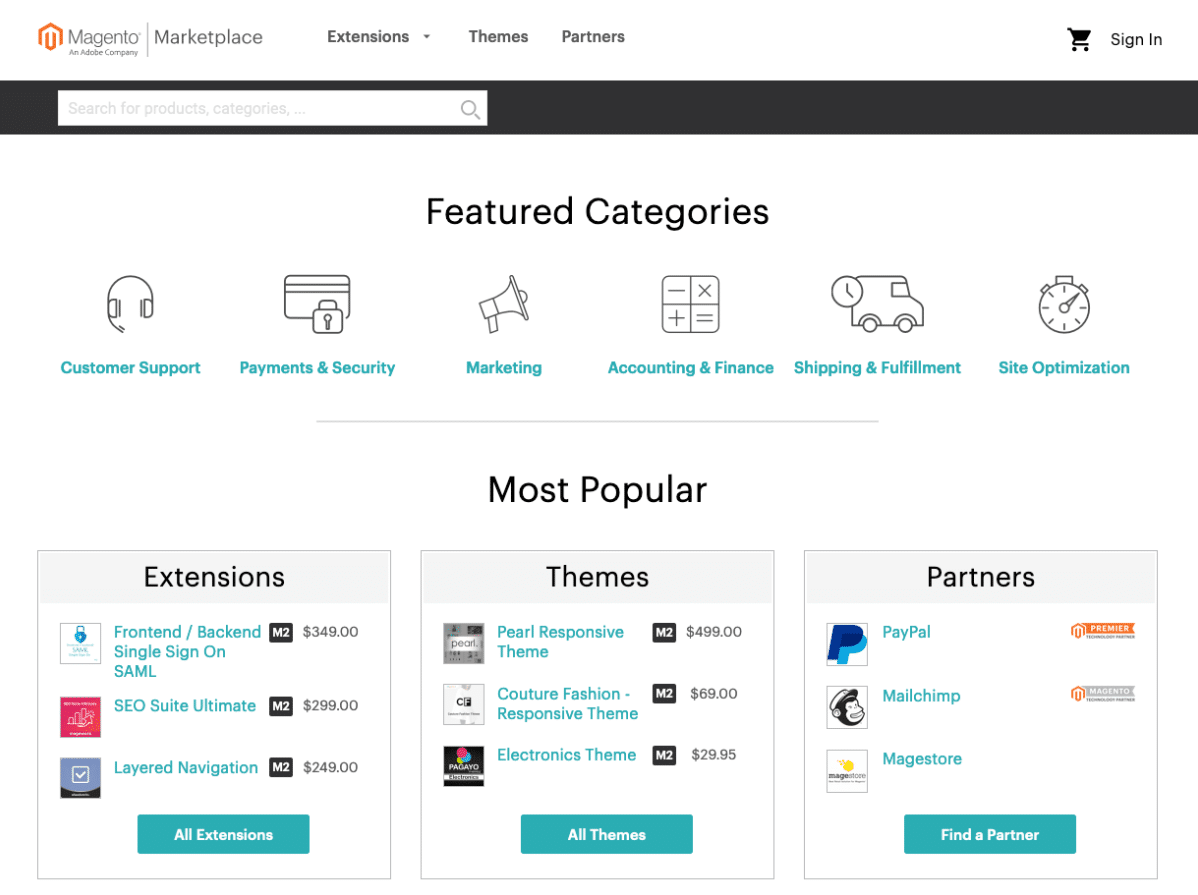Viewport: 1198px width, 895px height.
Task: Click the search magnifier icon
Action: pyautogui.click(x=470, y=109)
